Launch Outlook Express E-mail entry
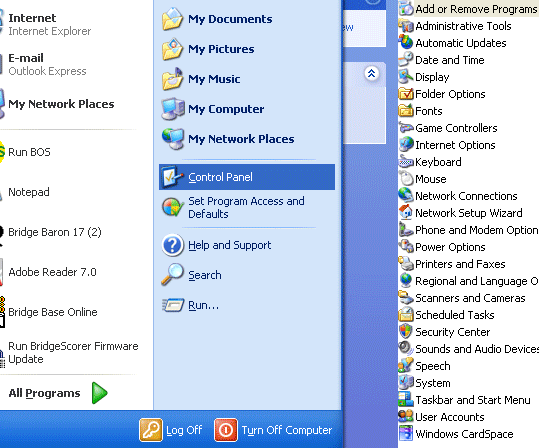 pos(46,64)
